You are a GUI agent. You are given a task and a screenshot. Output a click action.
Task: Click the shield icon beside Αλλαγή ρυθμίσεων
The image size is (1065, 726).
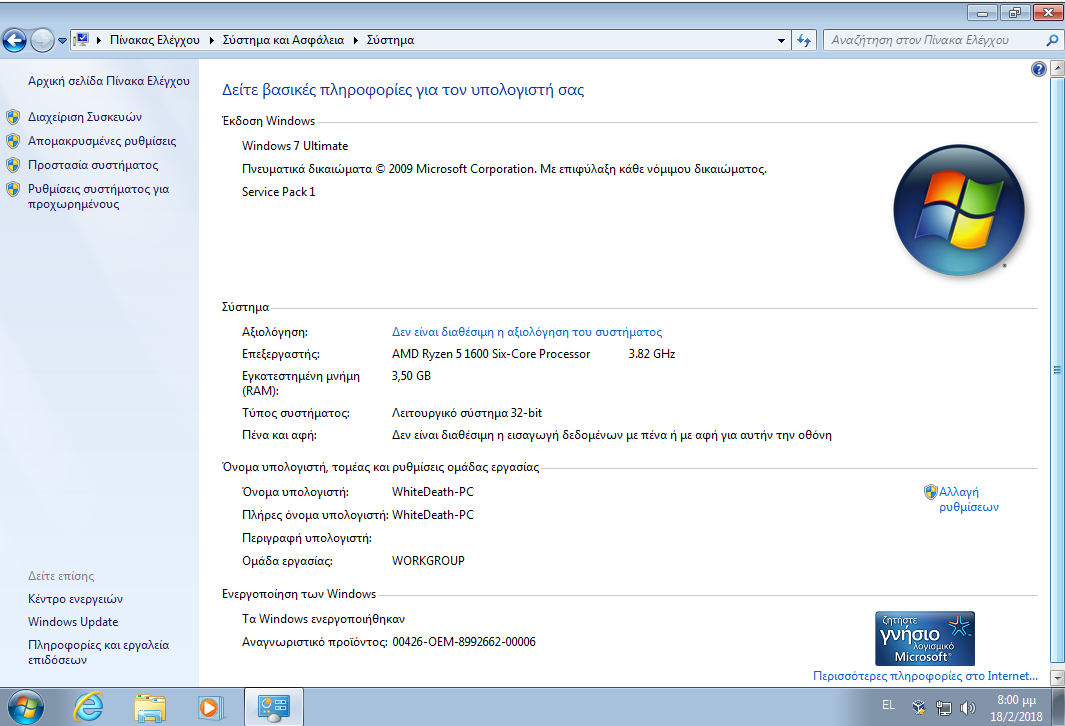(931, 492)
